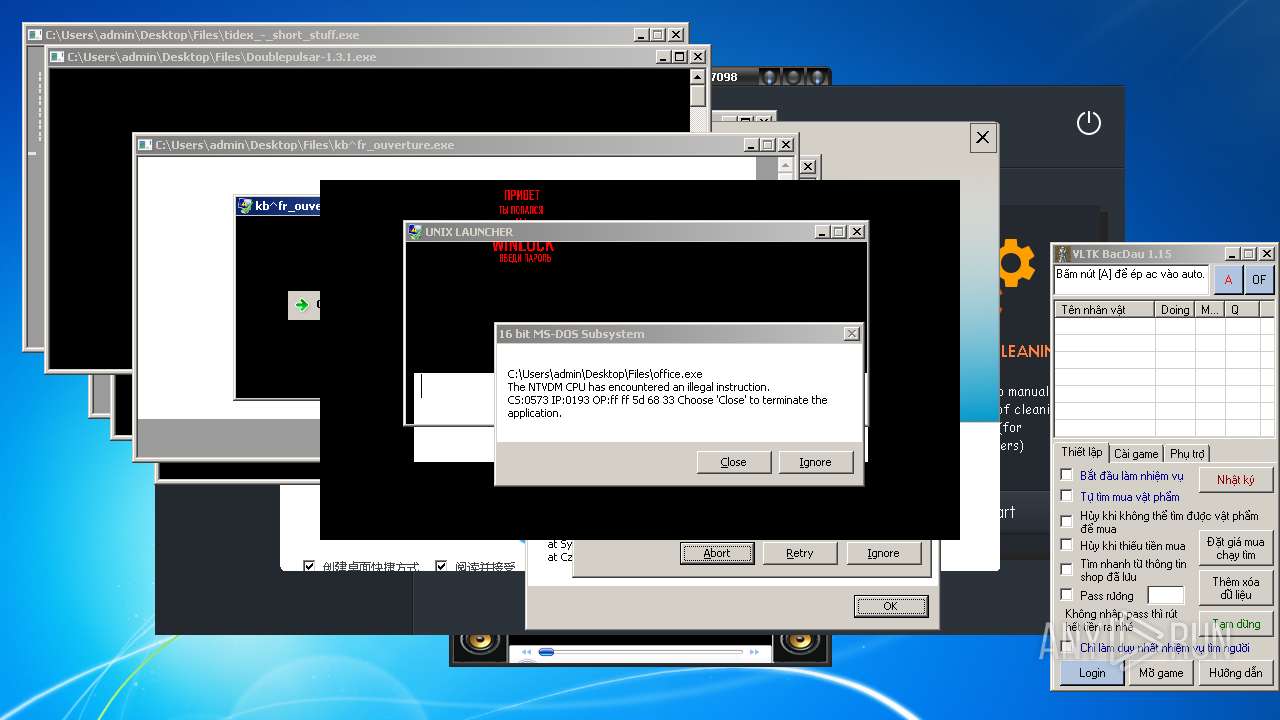Toggle the Pass rương checkbox
Image resolution: width=1280 pixels, height=720 pixels.
point(1066,594)
